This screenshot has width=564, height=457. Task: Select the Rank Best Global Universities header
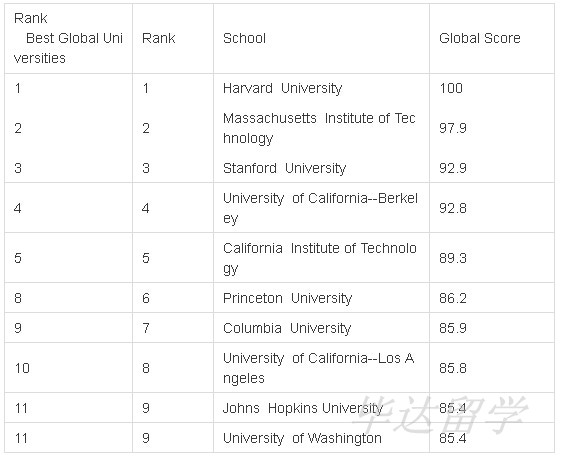pos(68,38)
